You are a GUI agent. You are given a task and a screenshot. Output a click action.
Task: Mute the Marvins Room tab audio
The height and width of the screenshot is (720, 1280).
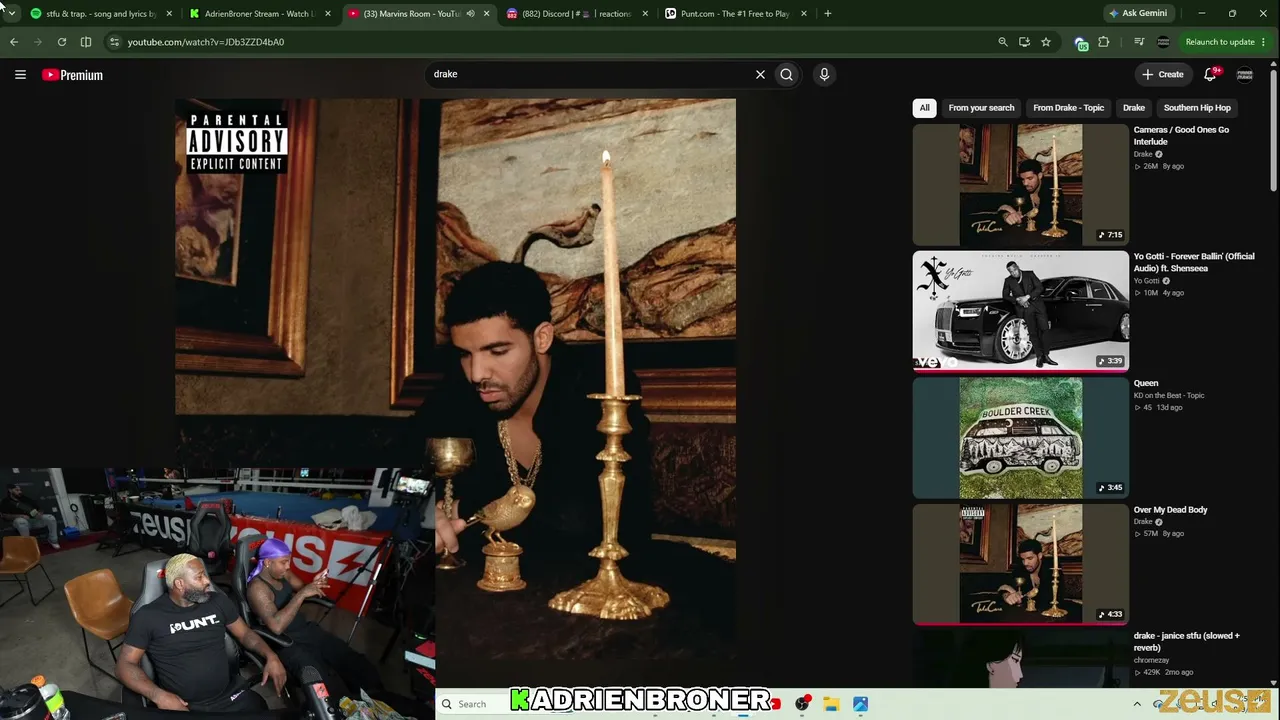[470, 14]
